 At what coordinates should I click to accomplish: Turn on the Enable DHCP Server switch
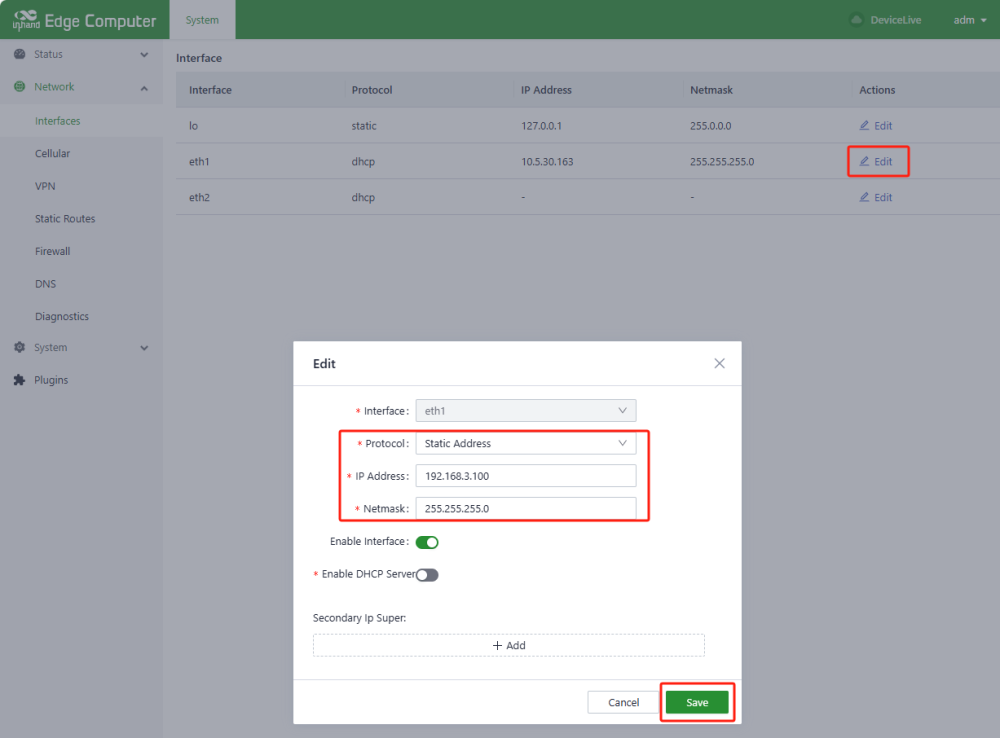[x=427, y=575]
